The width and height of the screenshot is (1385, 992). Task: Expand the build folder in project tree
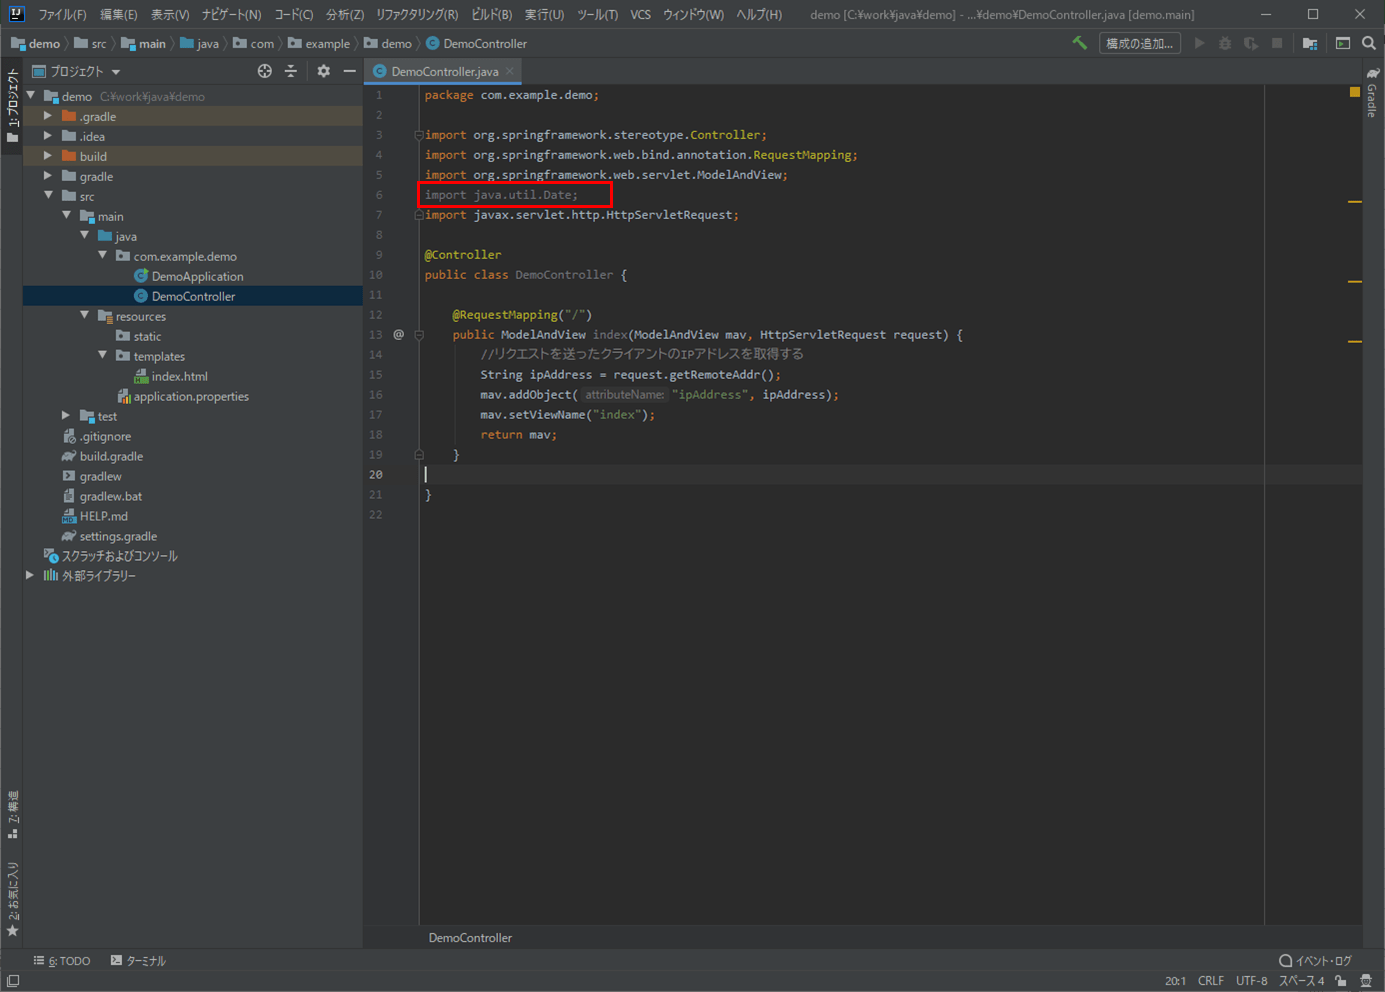tap(48, 156)
